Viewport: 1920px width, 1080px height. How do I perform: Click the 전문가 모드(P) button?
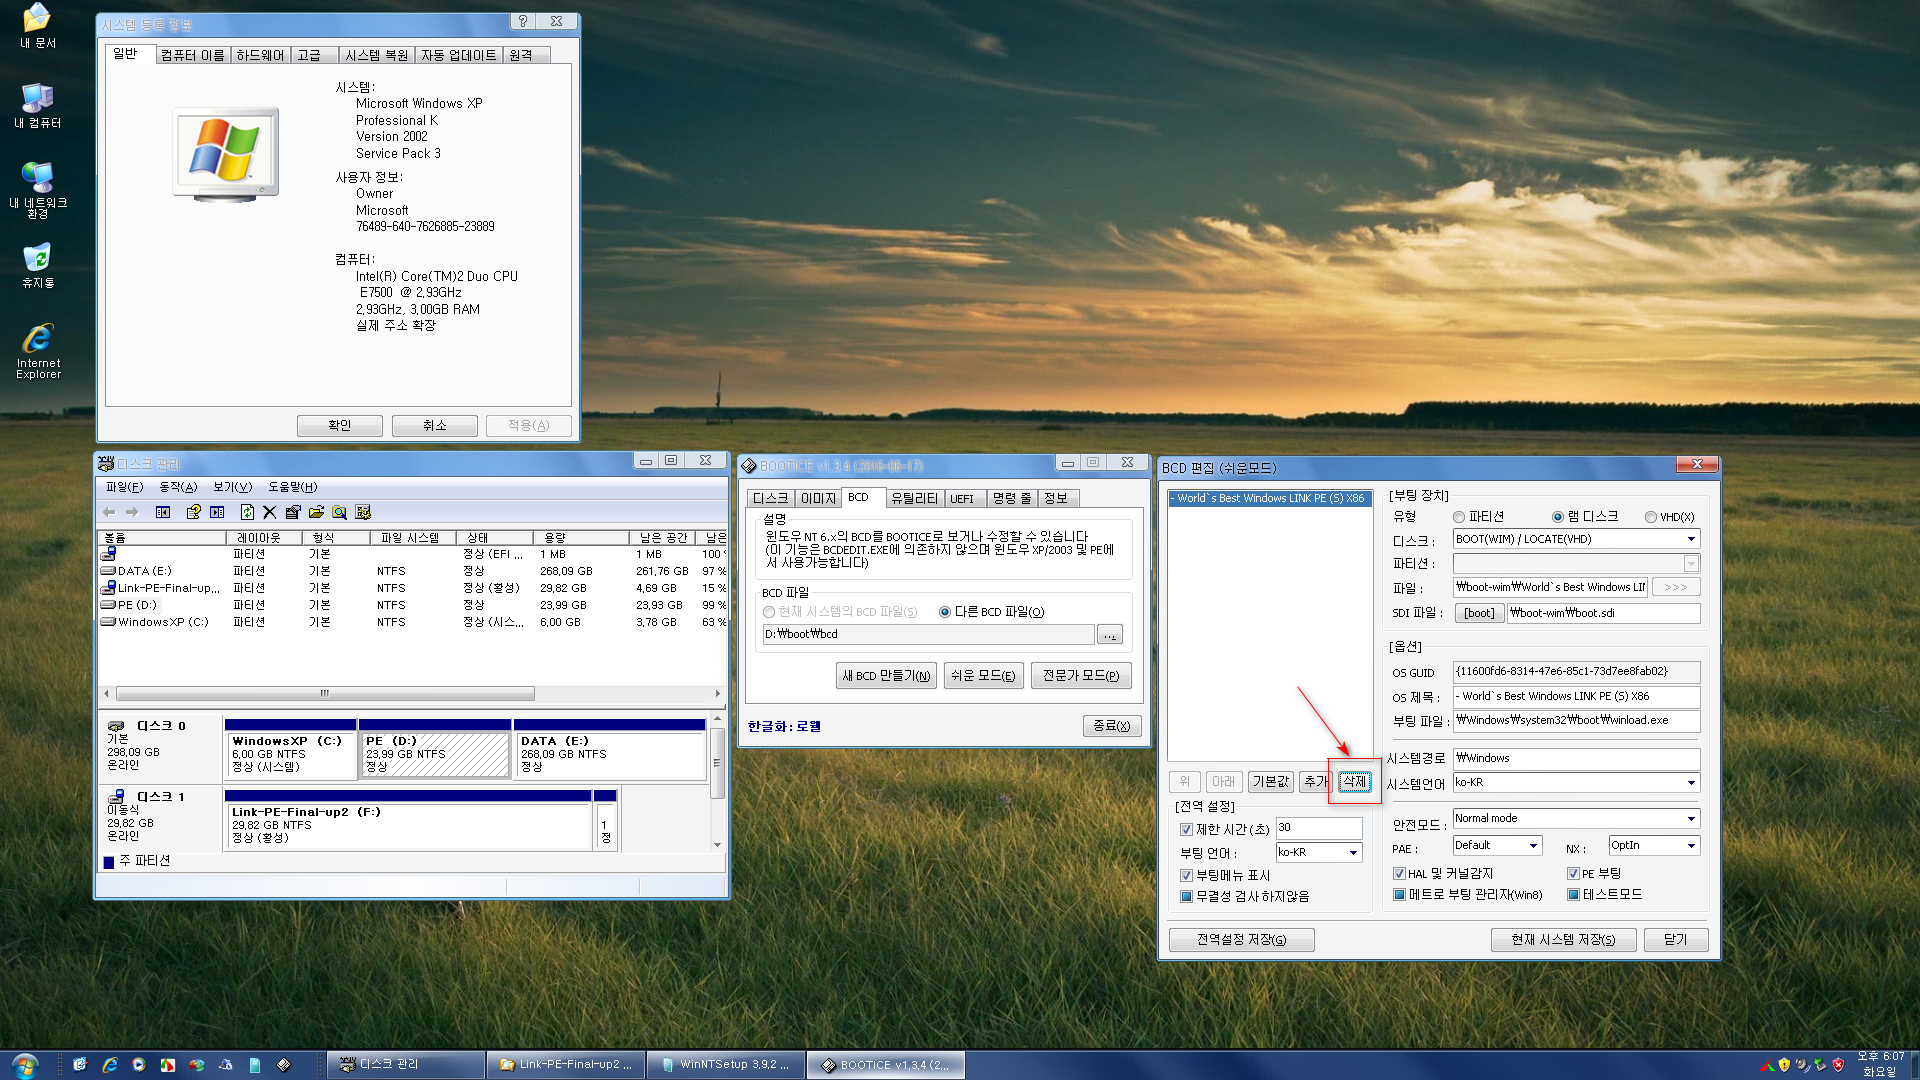pyautogui.click(x=1081, y=676)
